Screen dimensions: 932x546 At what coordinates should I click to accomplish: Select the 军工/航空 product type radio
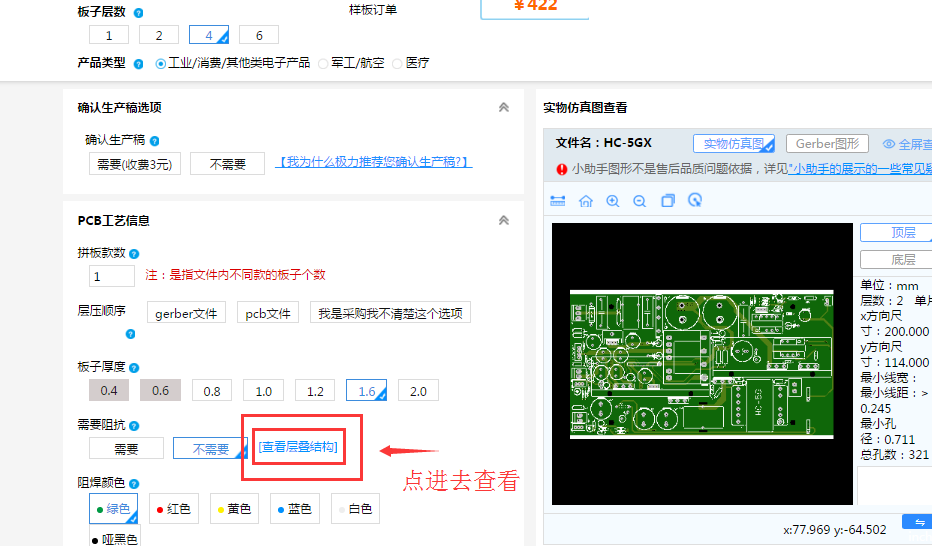(323, 63)
